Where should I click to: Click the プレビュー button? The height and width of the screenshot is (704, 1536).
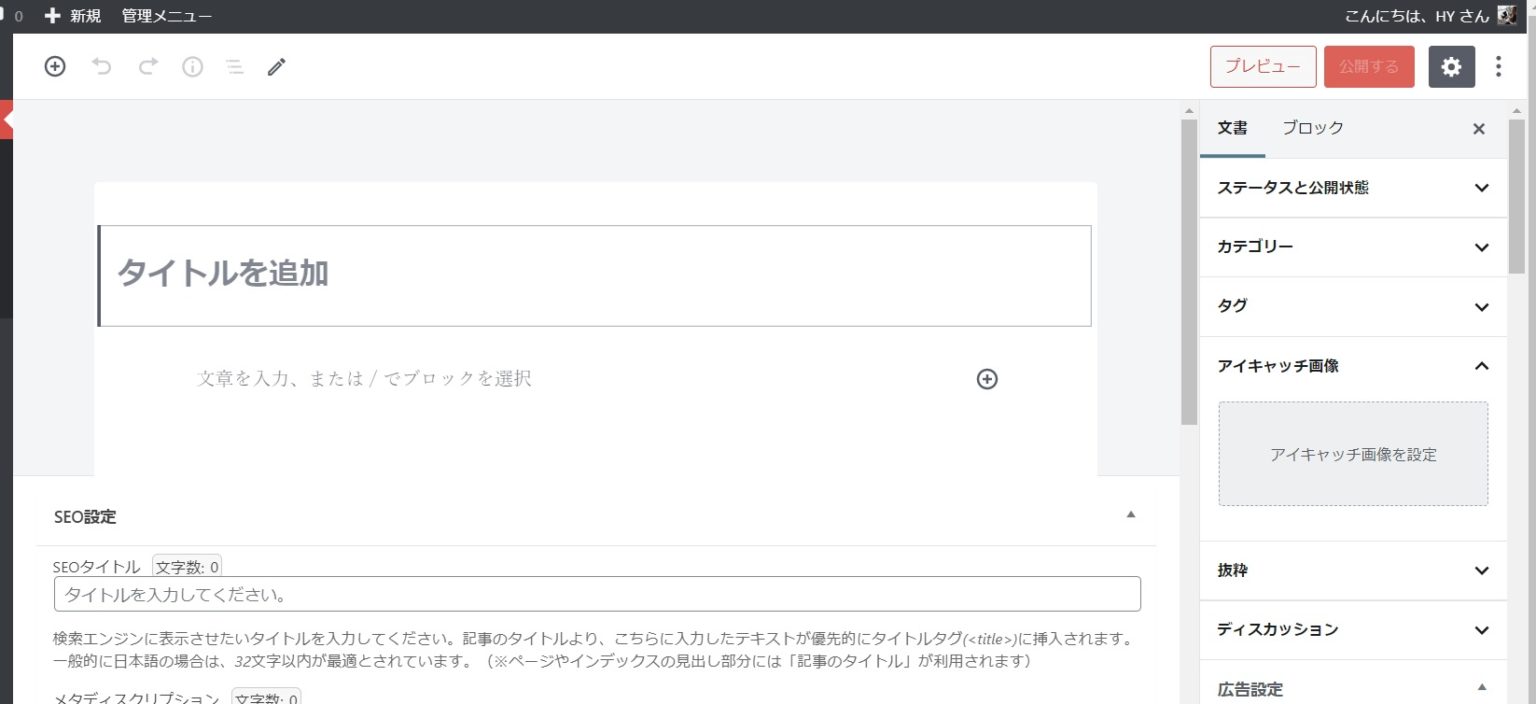(x=1262, y=67)
